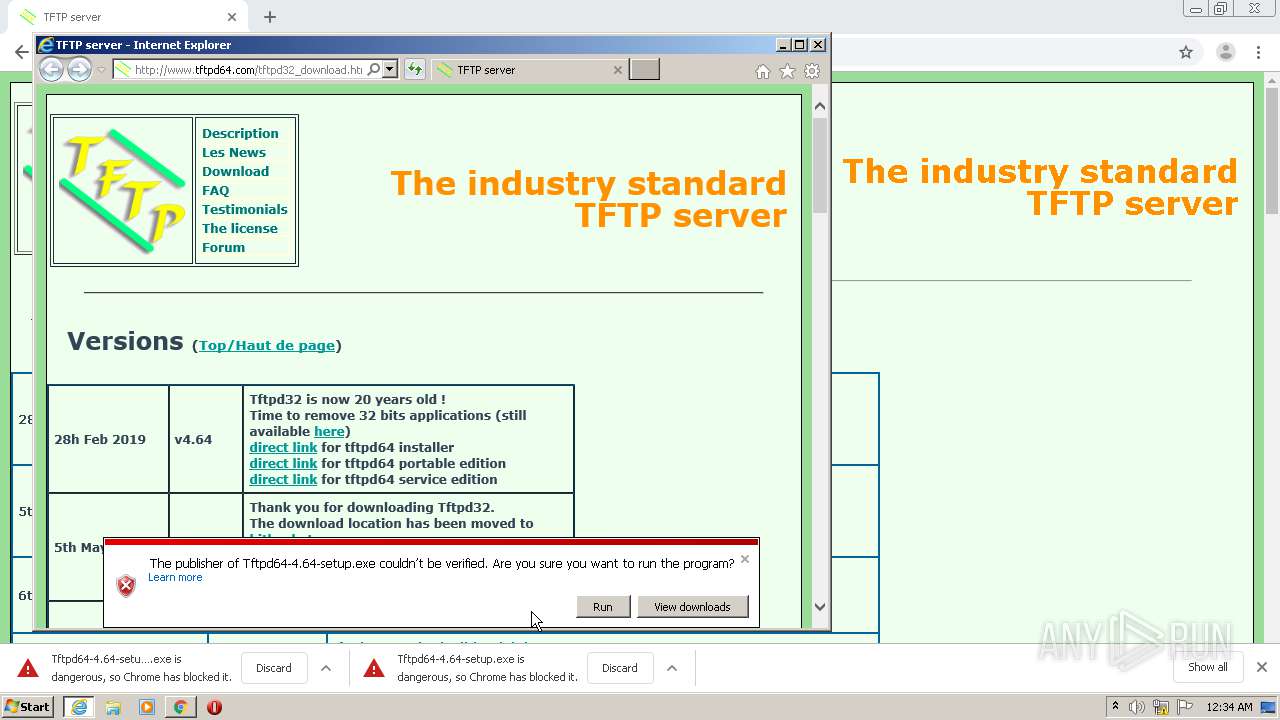Click View downloads button
The height and width of the screenshot is (720, 1280).
pos(692,607)
